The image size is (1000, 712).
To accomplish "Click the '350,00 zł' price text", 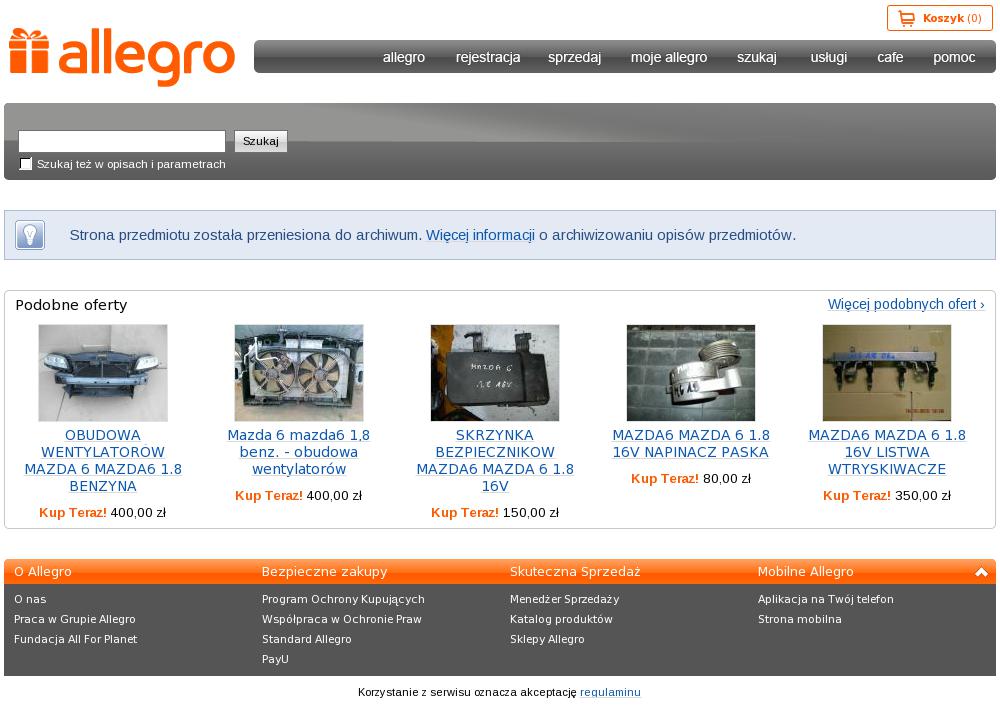I will coord(923,496).
